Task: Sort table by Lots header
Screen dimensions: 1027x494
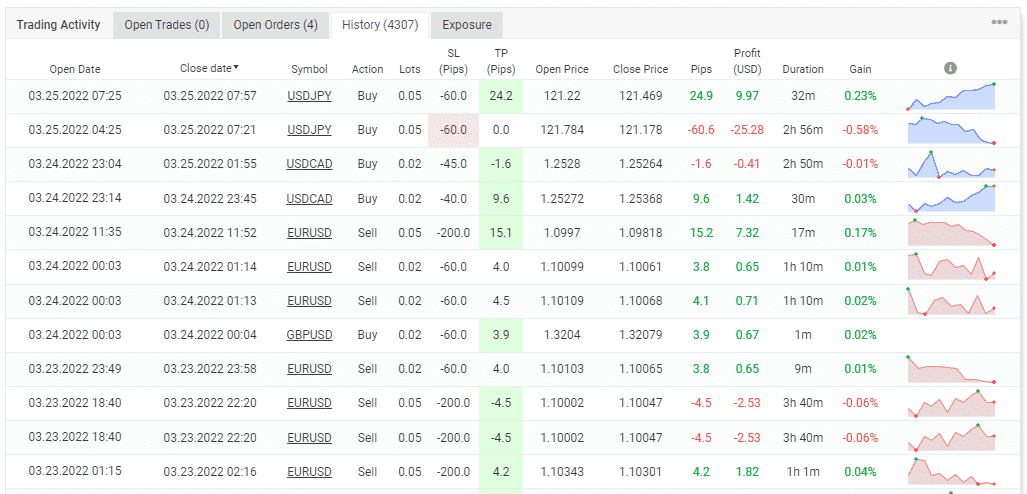Action: [410, 69]
